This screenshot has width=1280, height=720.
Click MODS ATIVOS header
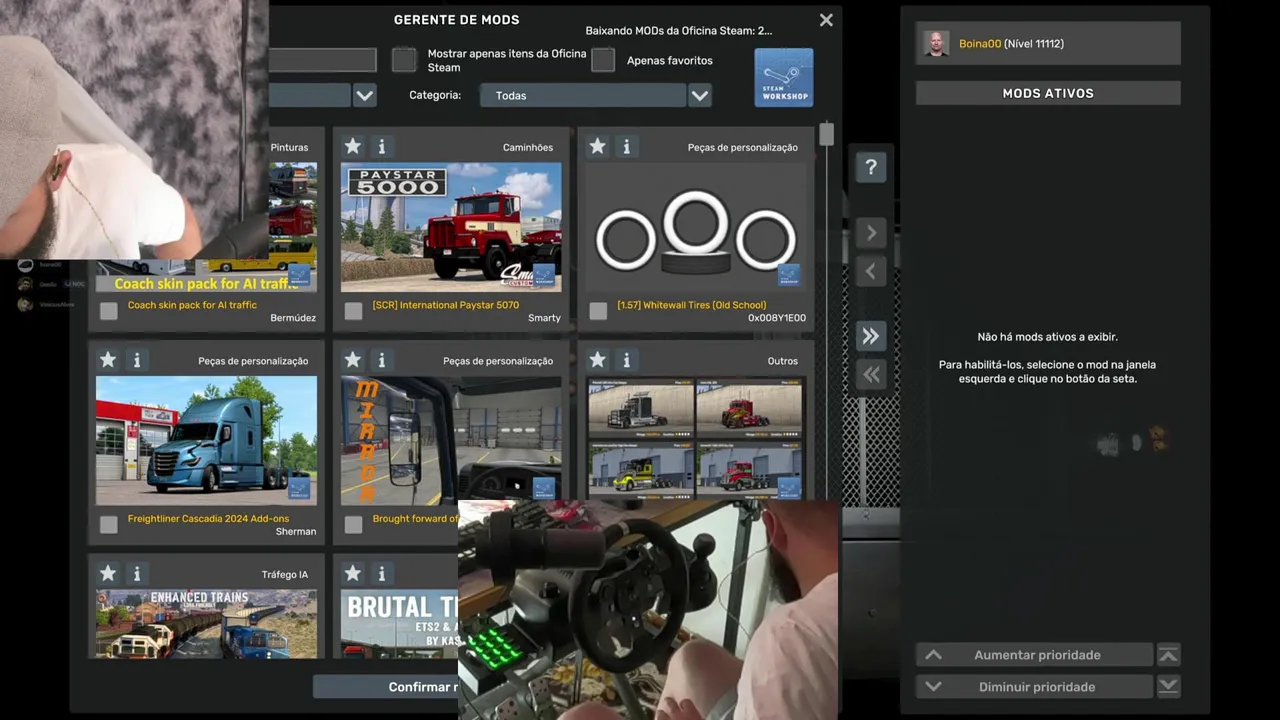coord(1048,93)
